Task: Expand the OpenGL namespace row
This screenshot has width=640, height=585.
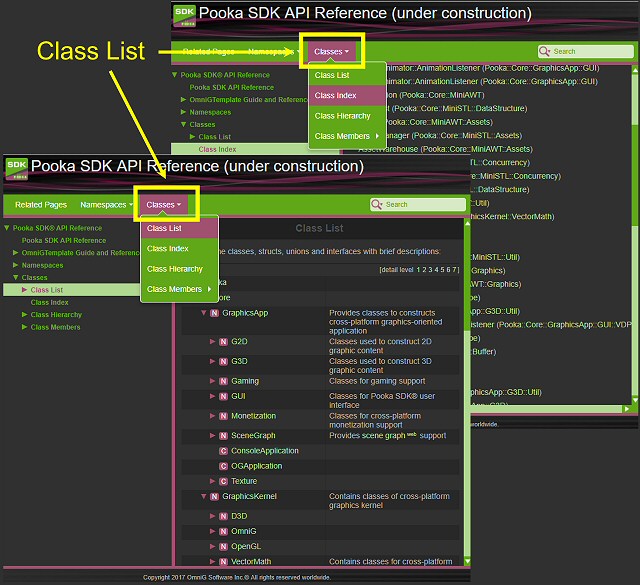Action: pyautogui.click(x=212, y=546)
